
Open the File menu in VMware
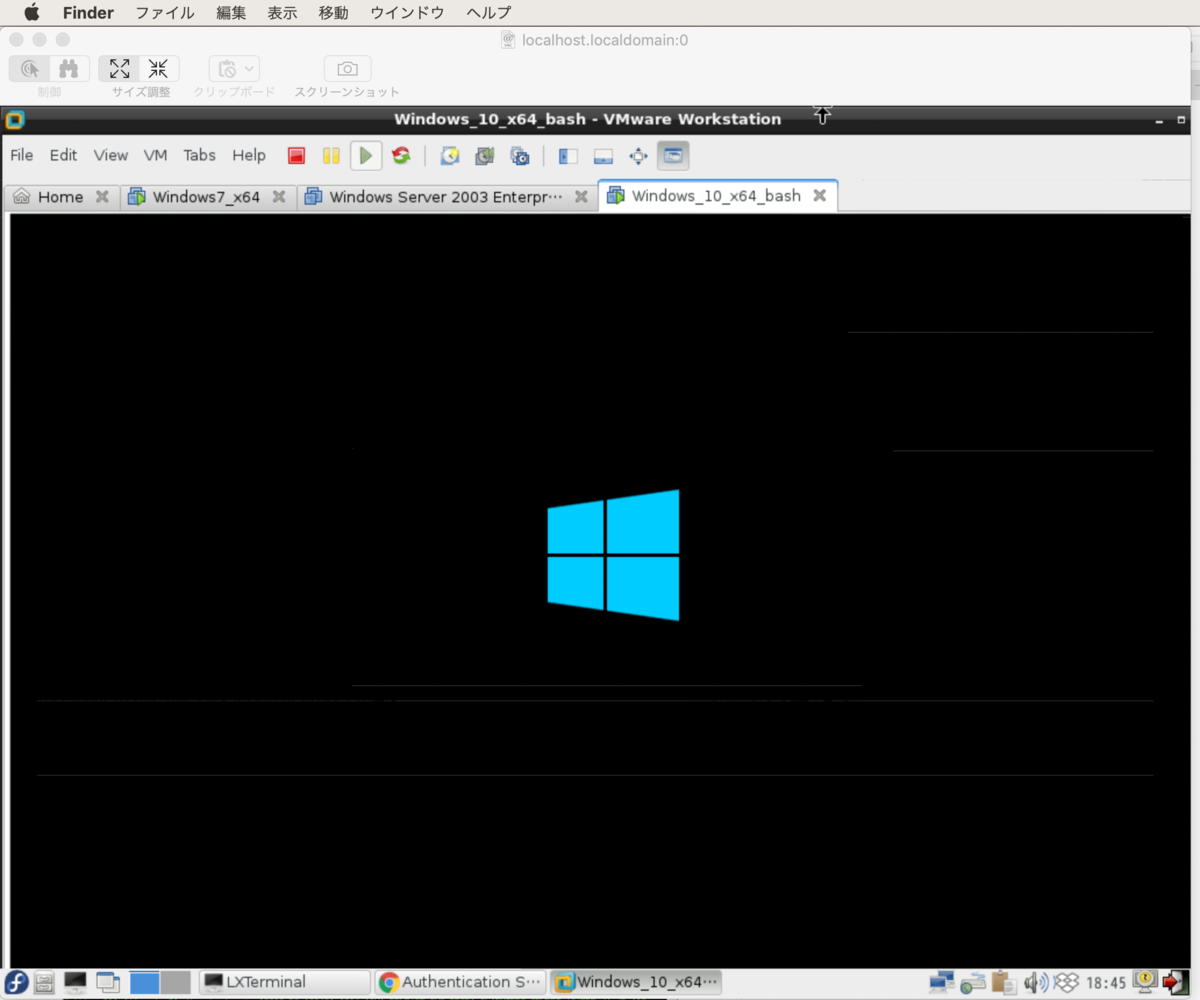click(x=21, y=155)
